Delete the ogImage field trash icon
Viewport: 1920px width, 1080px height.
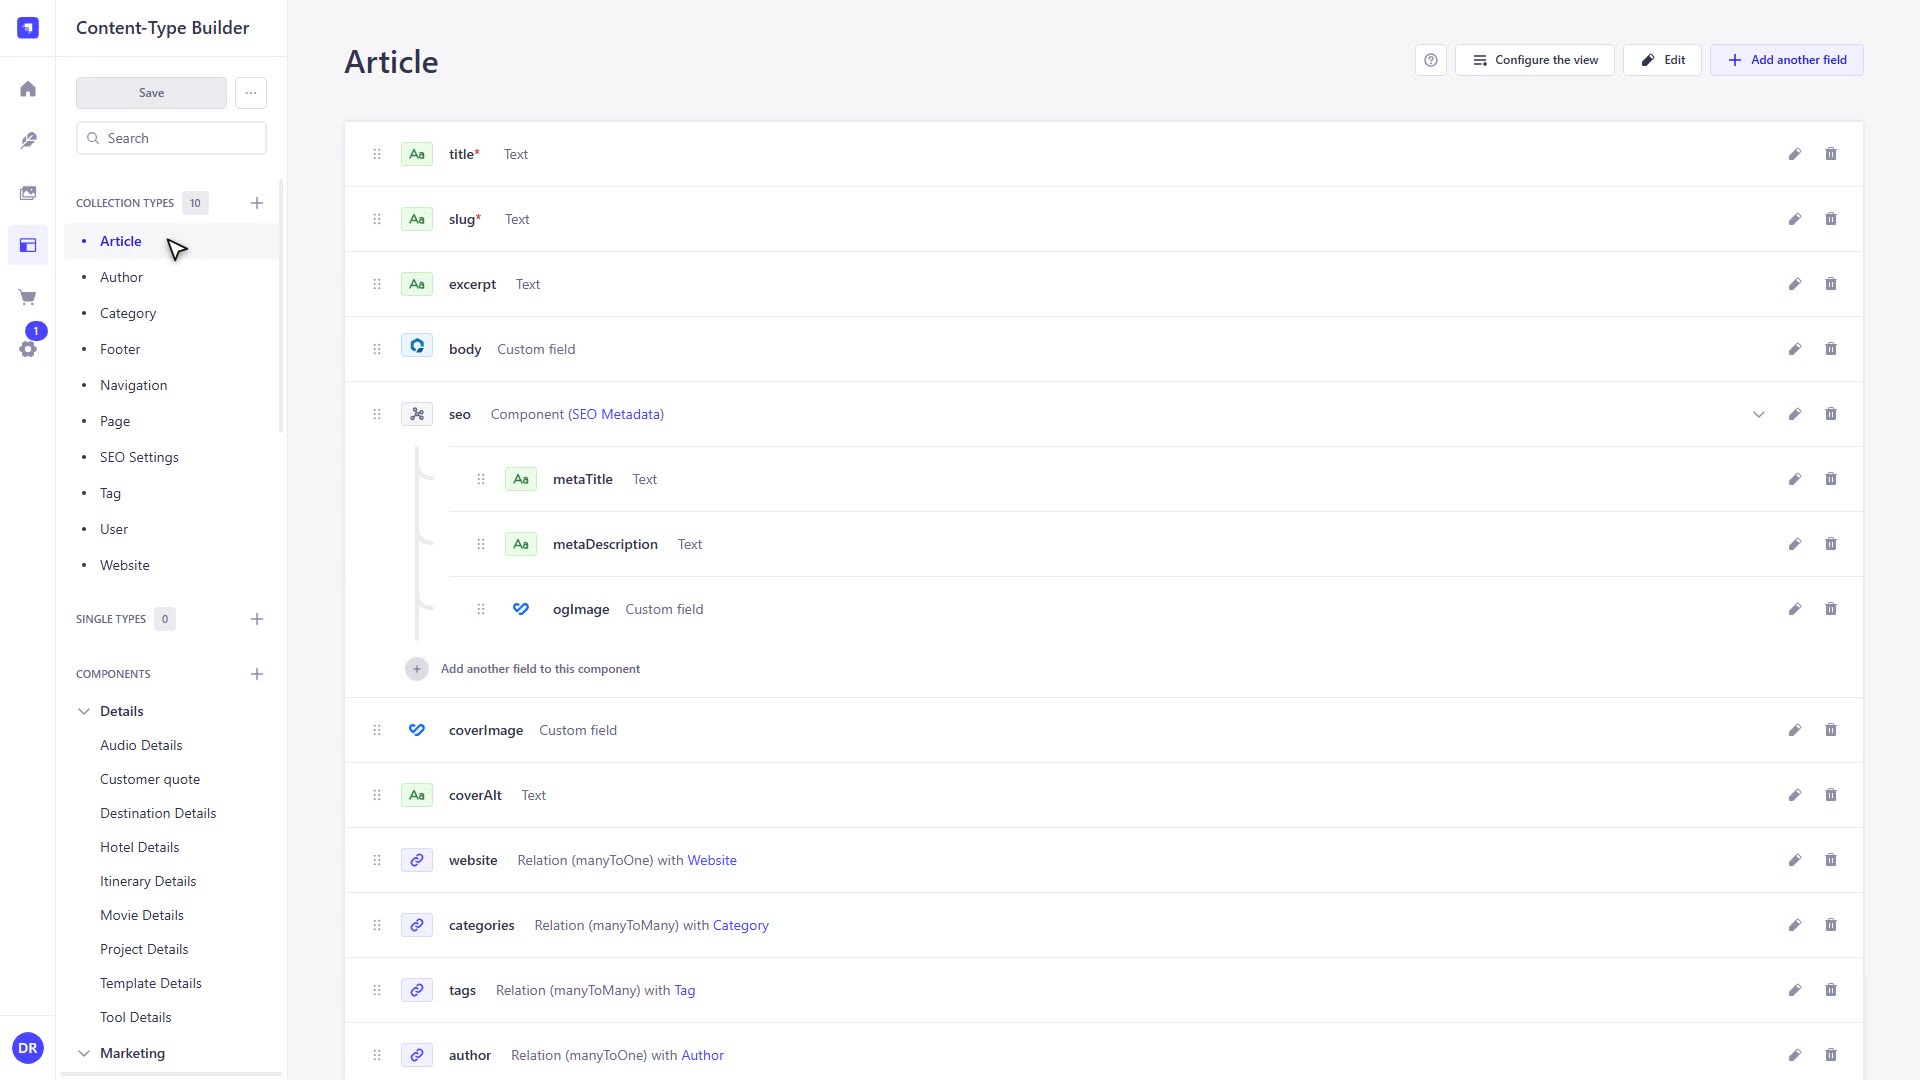pos(1831,609)
